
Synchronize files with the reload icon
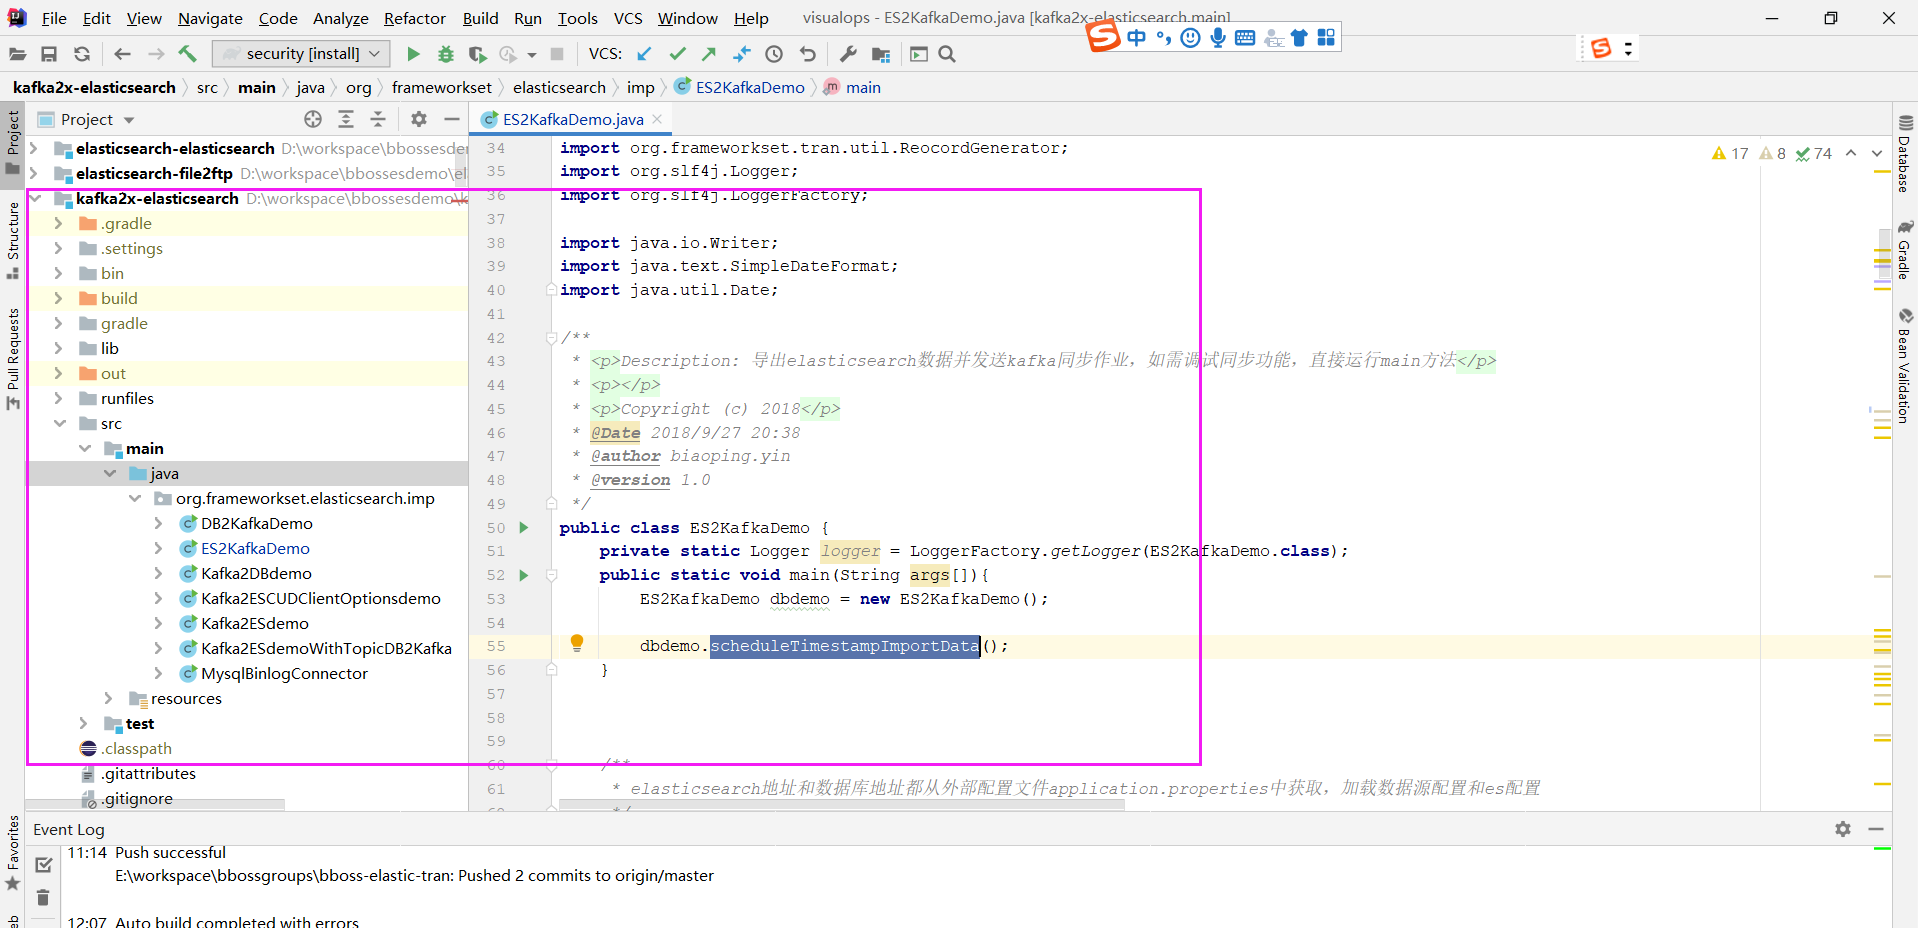point(82,54)
